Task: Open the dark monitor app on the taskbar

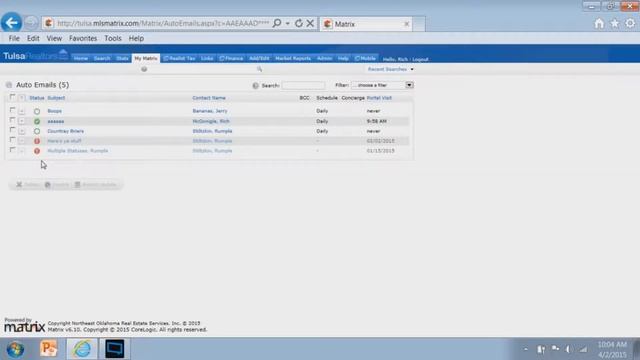Action: tap(115, 349)
